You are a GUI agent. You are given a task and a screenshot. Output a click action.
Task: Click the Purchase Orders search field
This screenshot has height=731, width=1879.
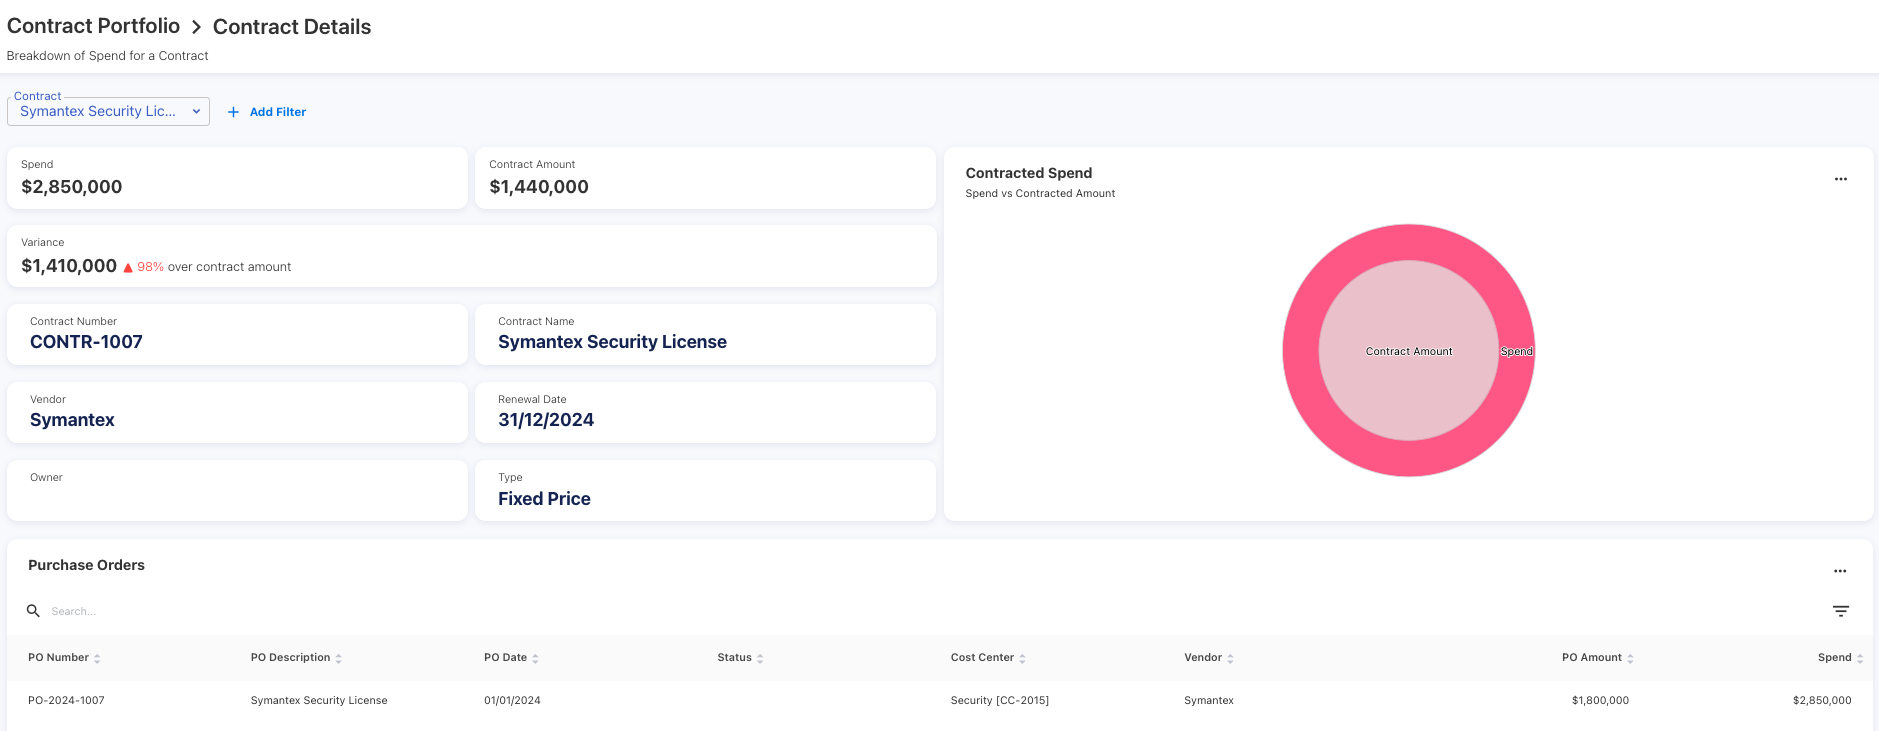pos(200,611)
